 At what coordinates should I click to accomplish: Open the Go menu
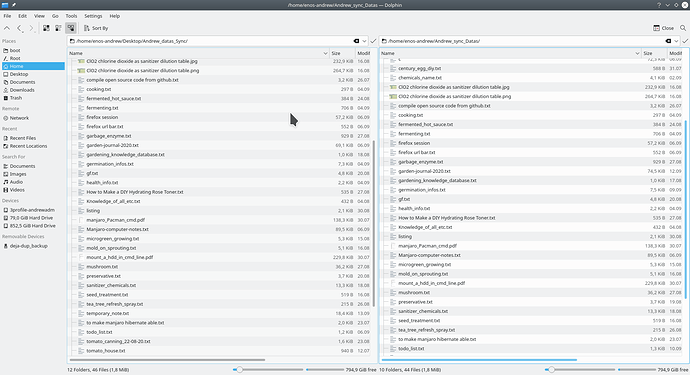click(x=55, y=16)
